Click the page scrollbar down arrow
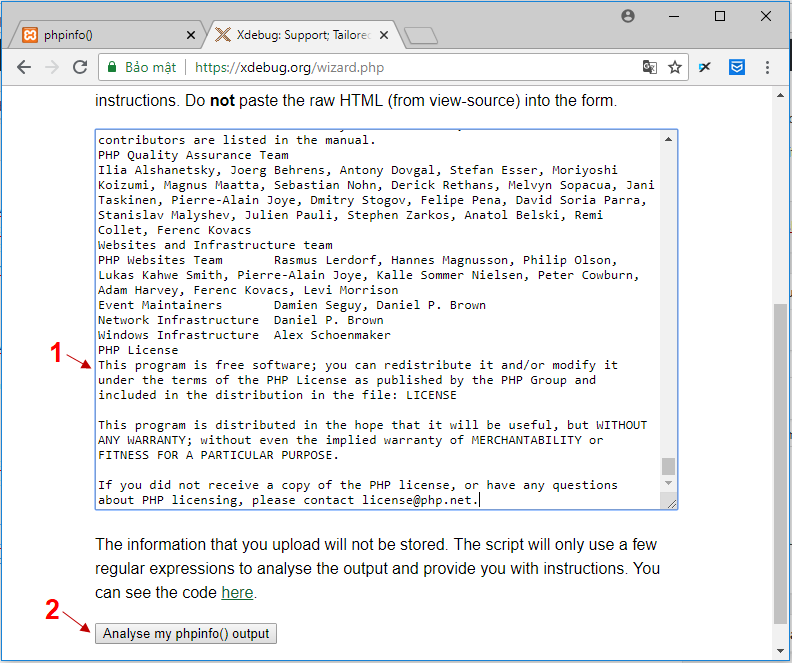This screenshot has height=663, width=792. click(780, 651)
